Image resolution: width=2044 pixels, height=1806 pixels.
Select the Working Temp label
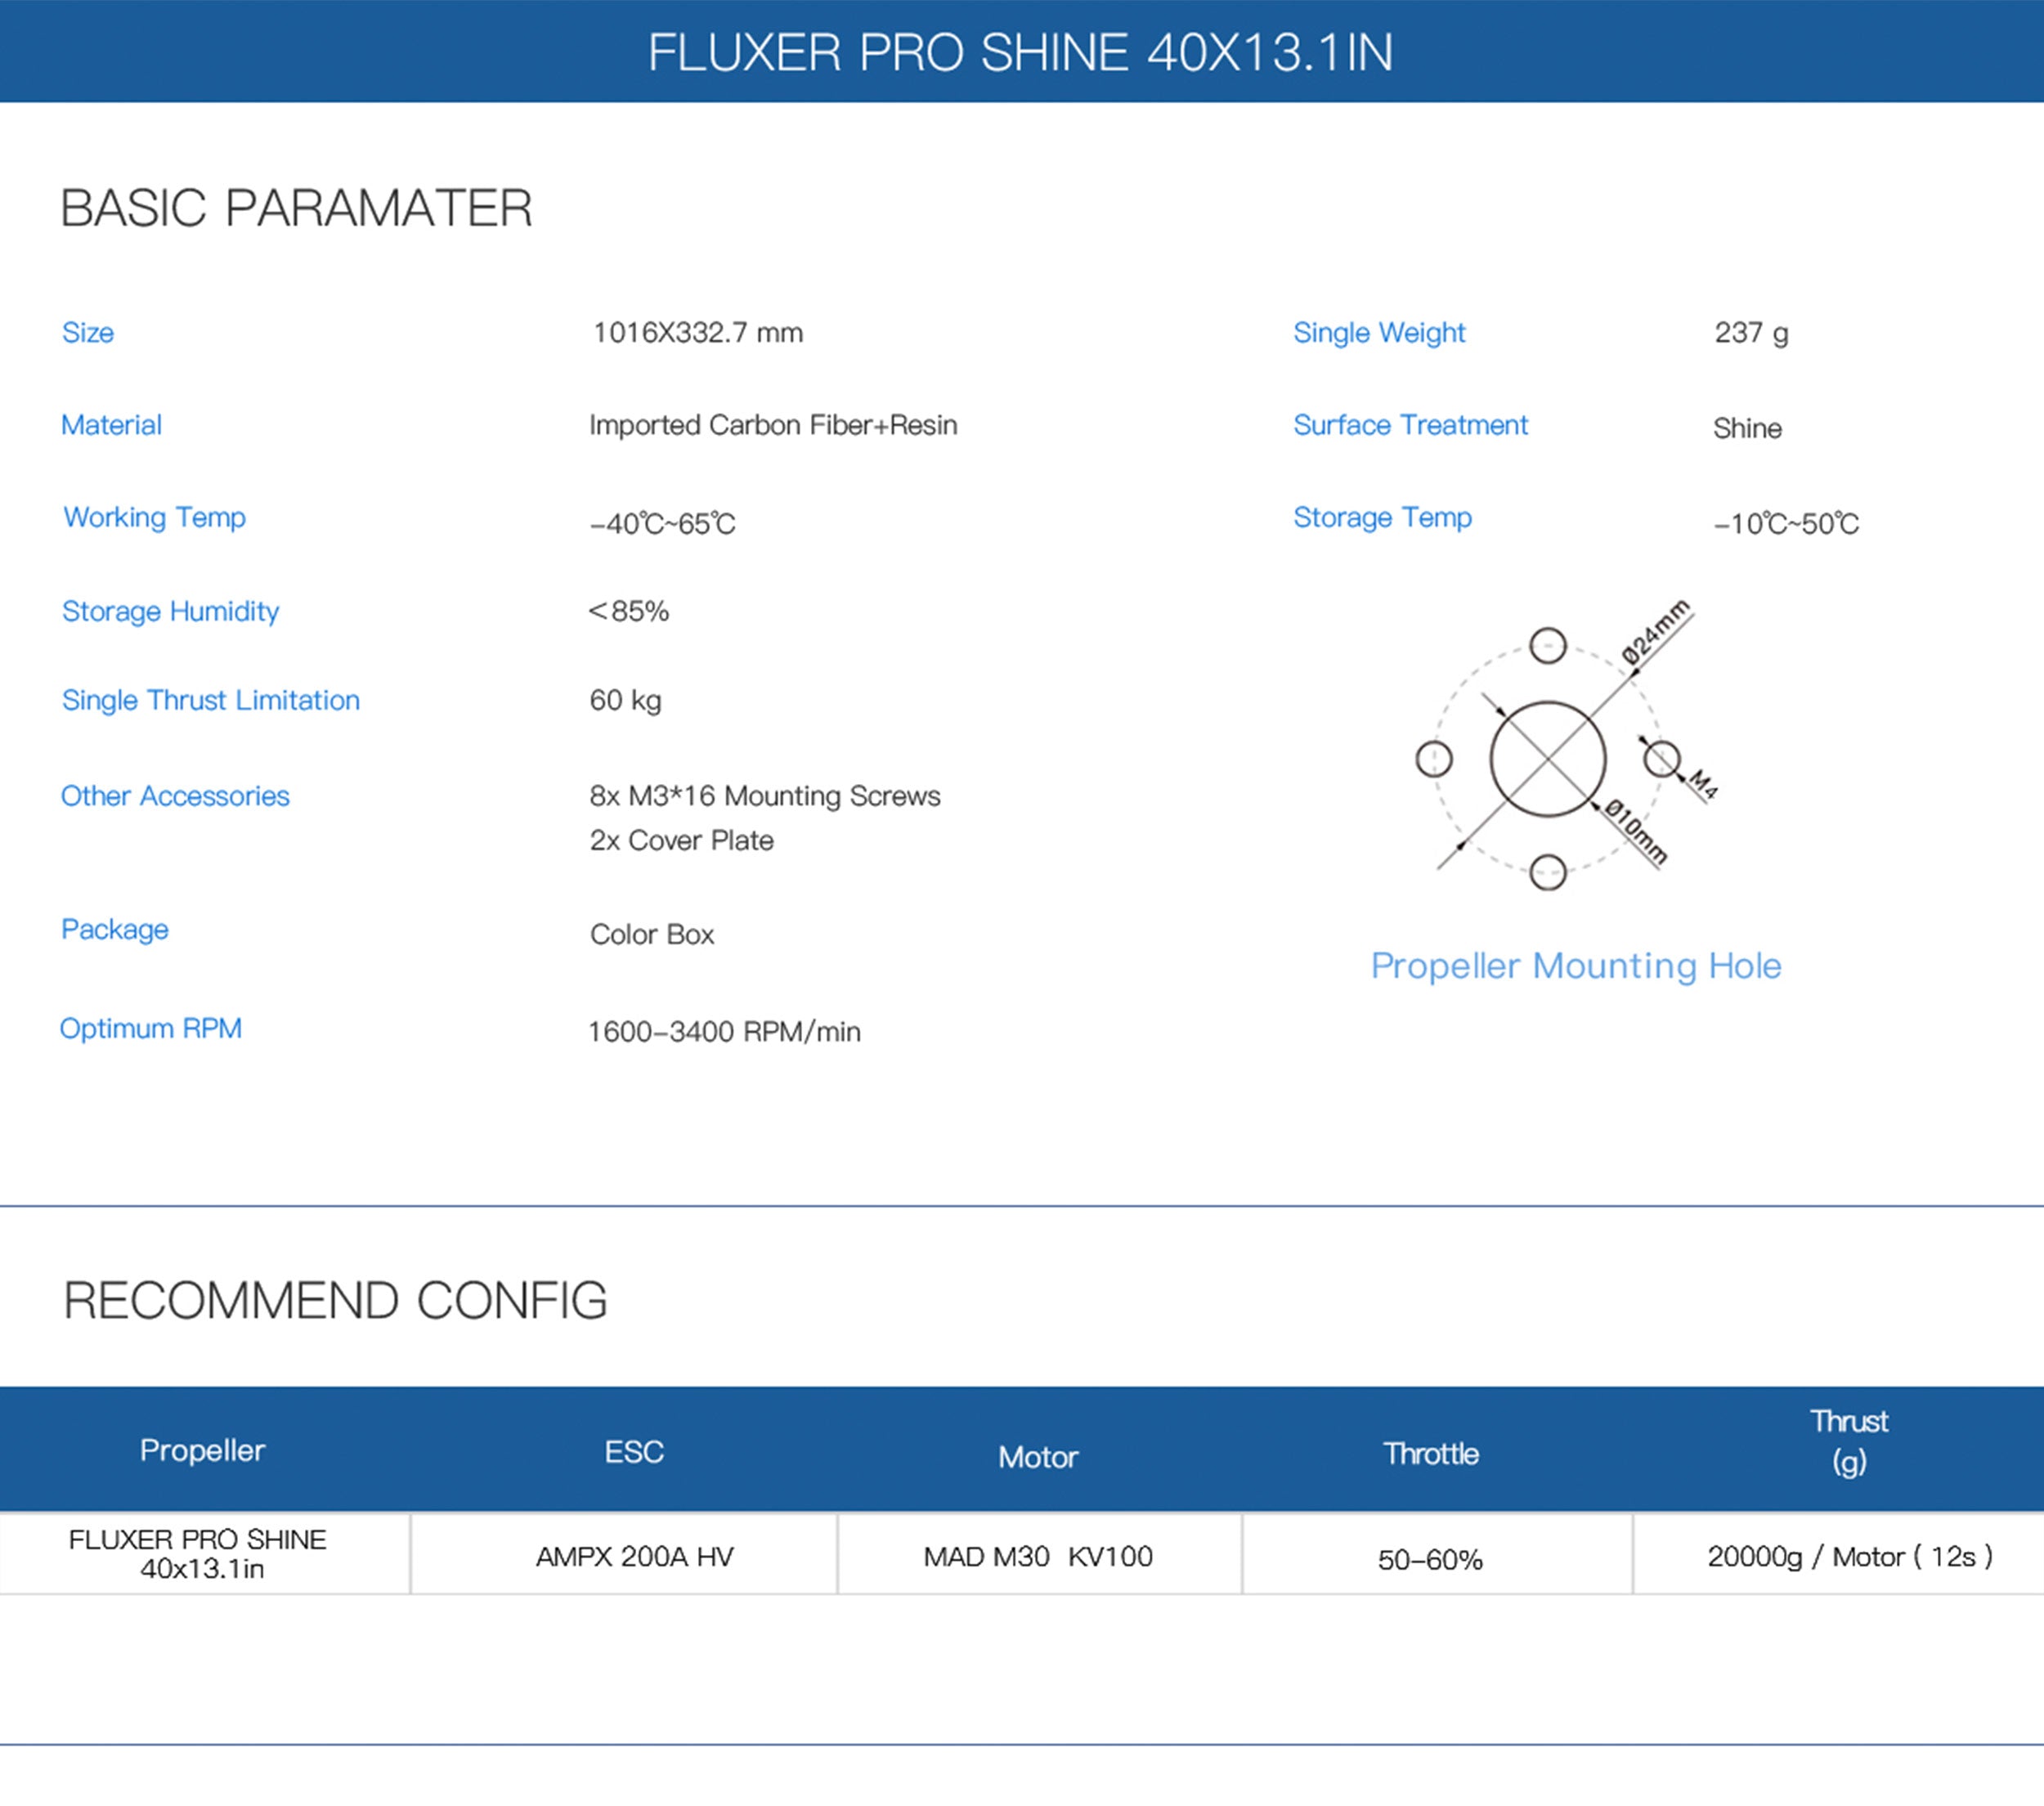(x=154, y=517)
